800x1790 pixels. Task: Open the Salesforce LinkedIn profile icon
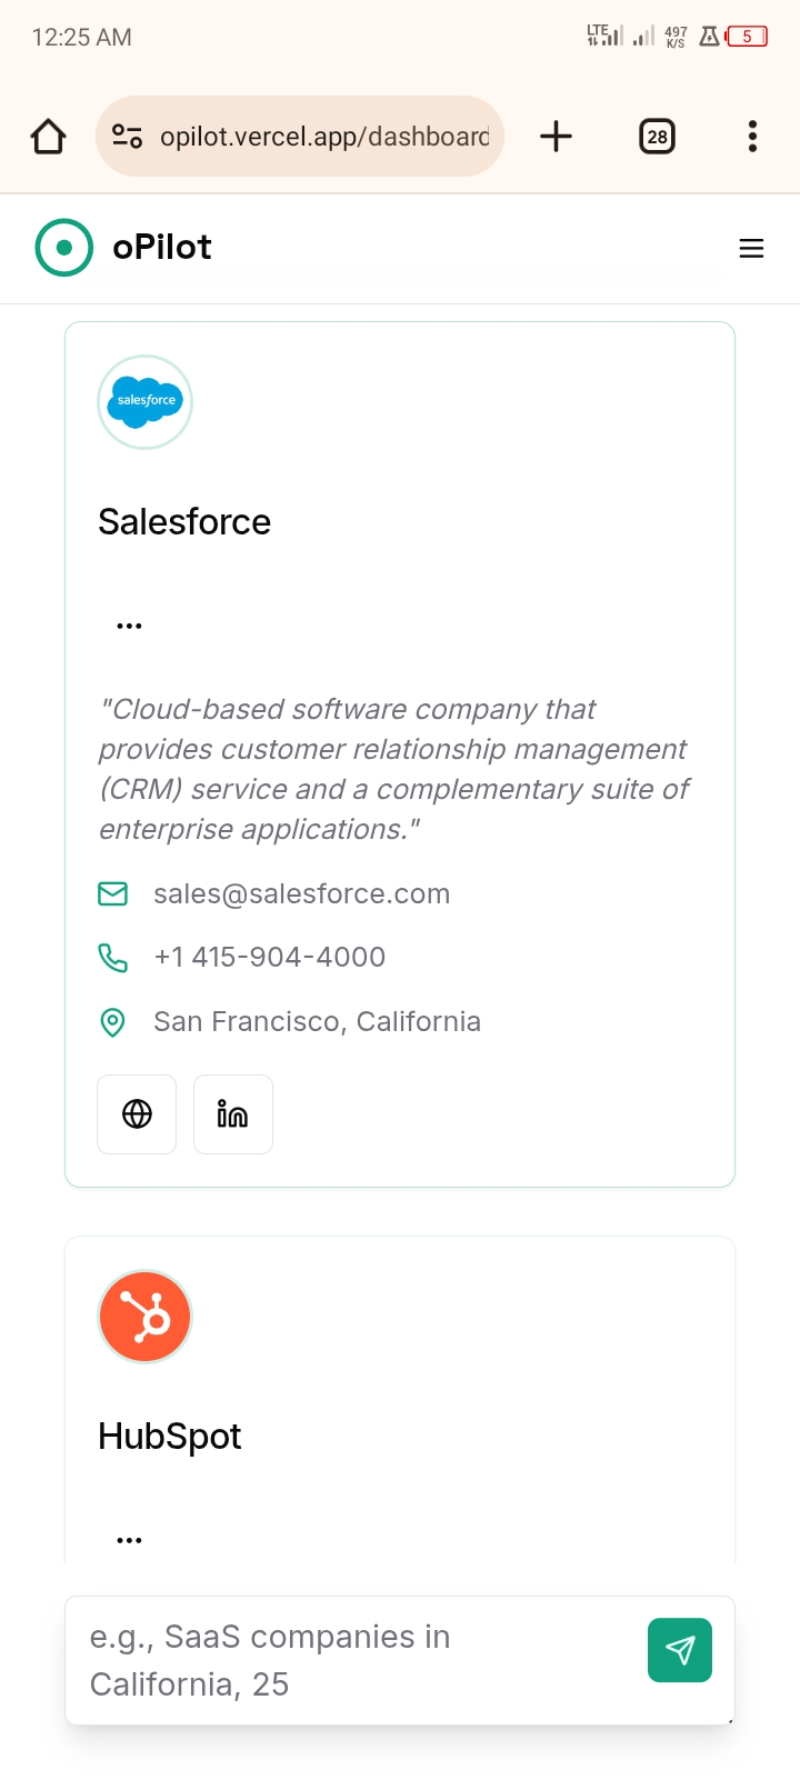[233, 1114]
